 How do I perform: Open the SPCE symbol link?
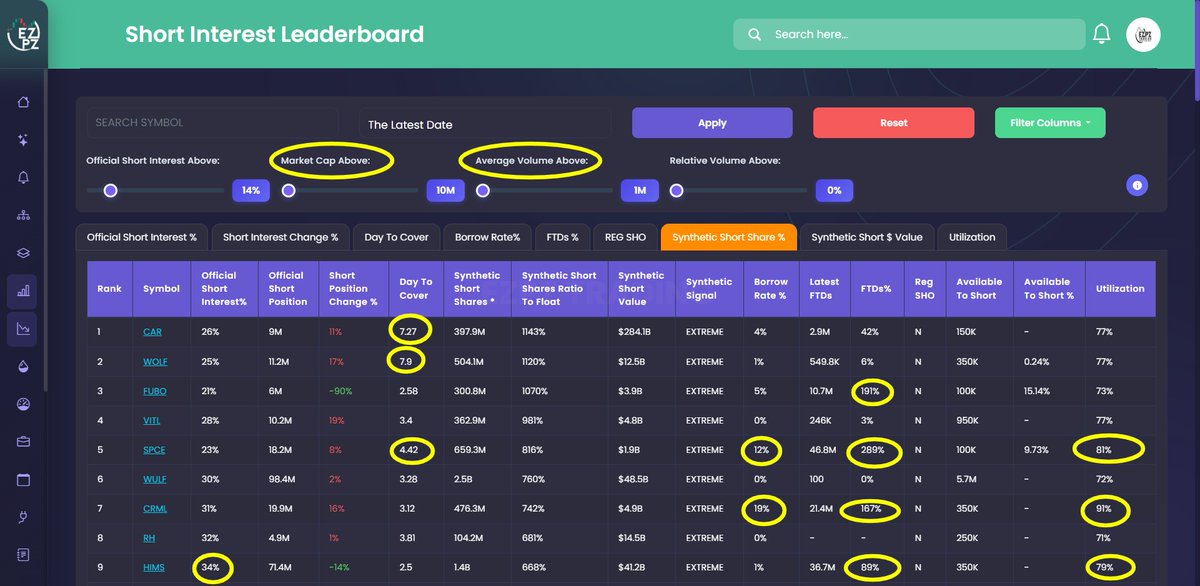coord(154,450)
